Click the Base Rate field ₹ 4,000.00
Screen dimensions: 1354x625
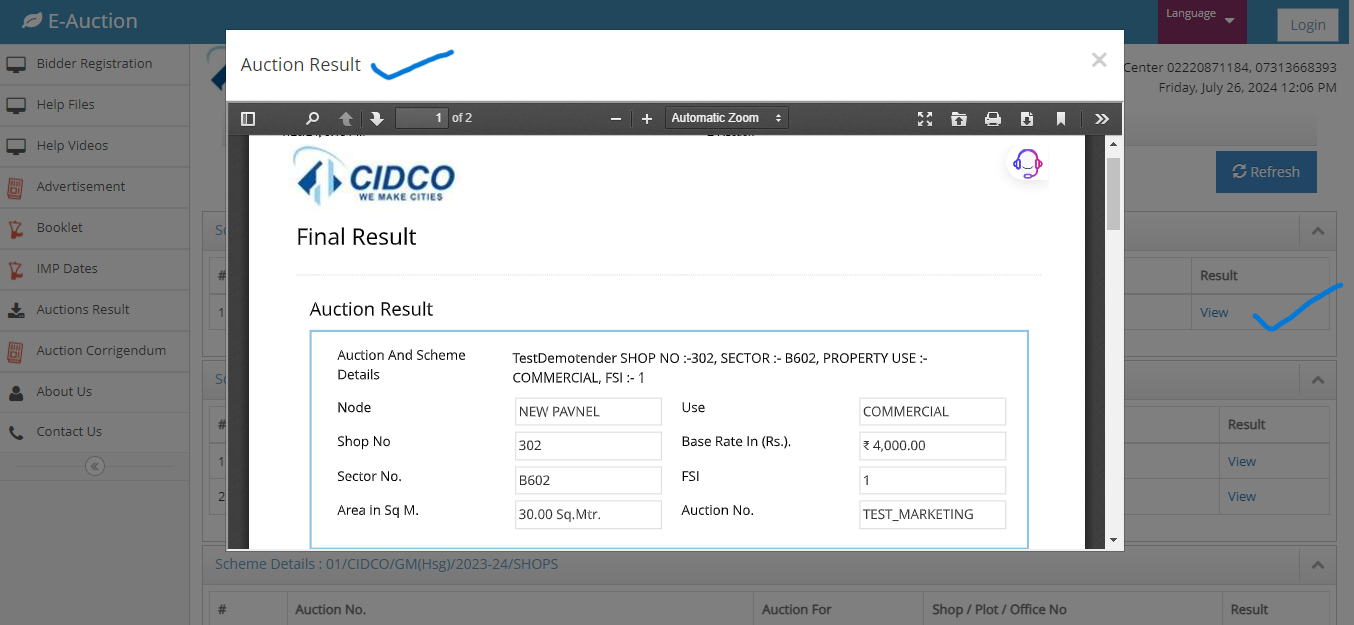pyautogui.click(x=932, y=446)
